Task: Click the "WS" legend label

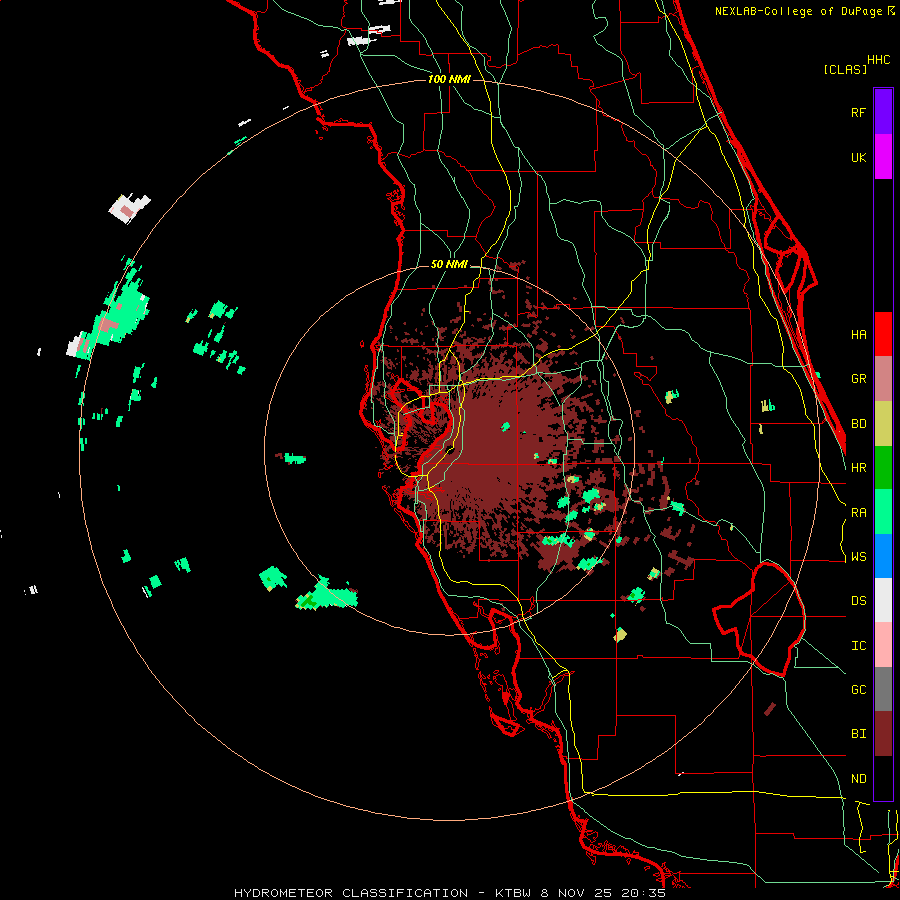Action: [x=858, y=557]
